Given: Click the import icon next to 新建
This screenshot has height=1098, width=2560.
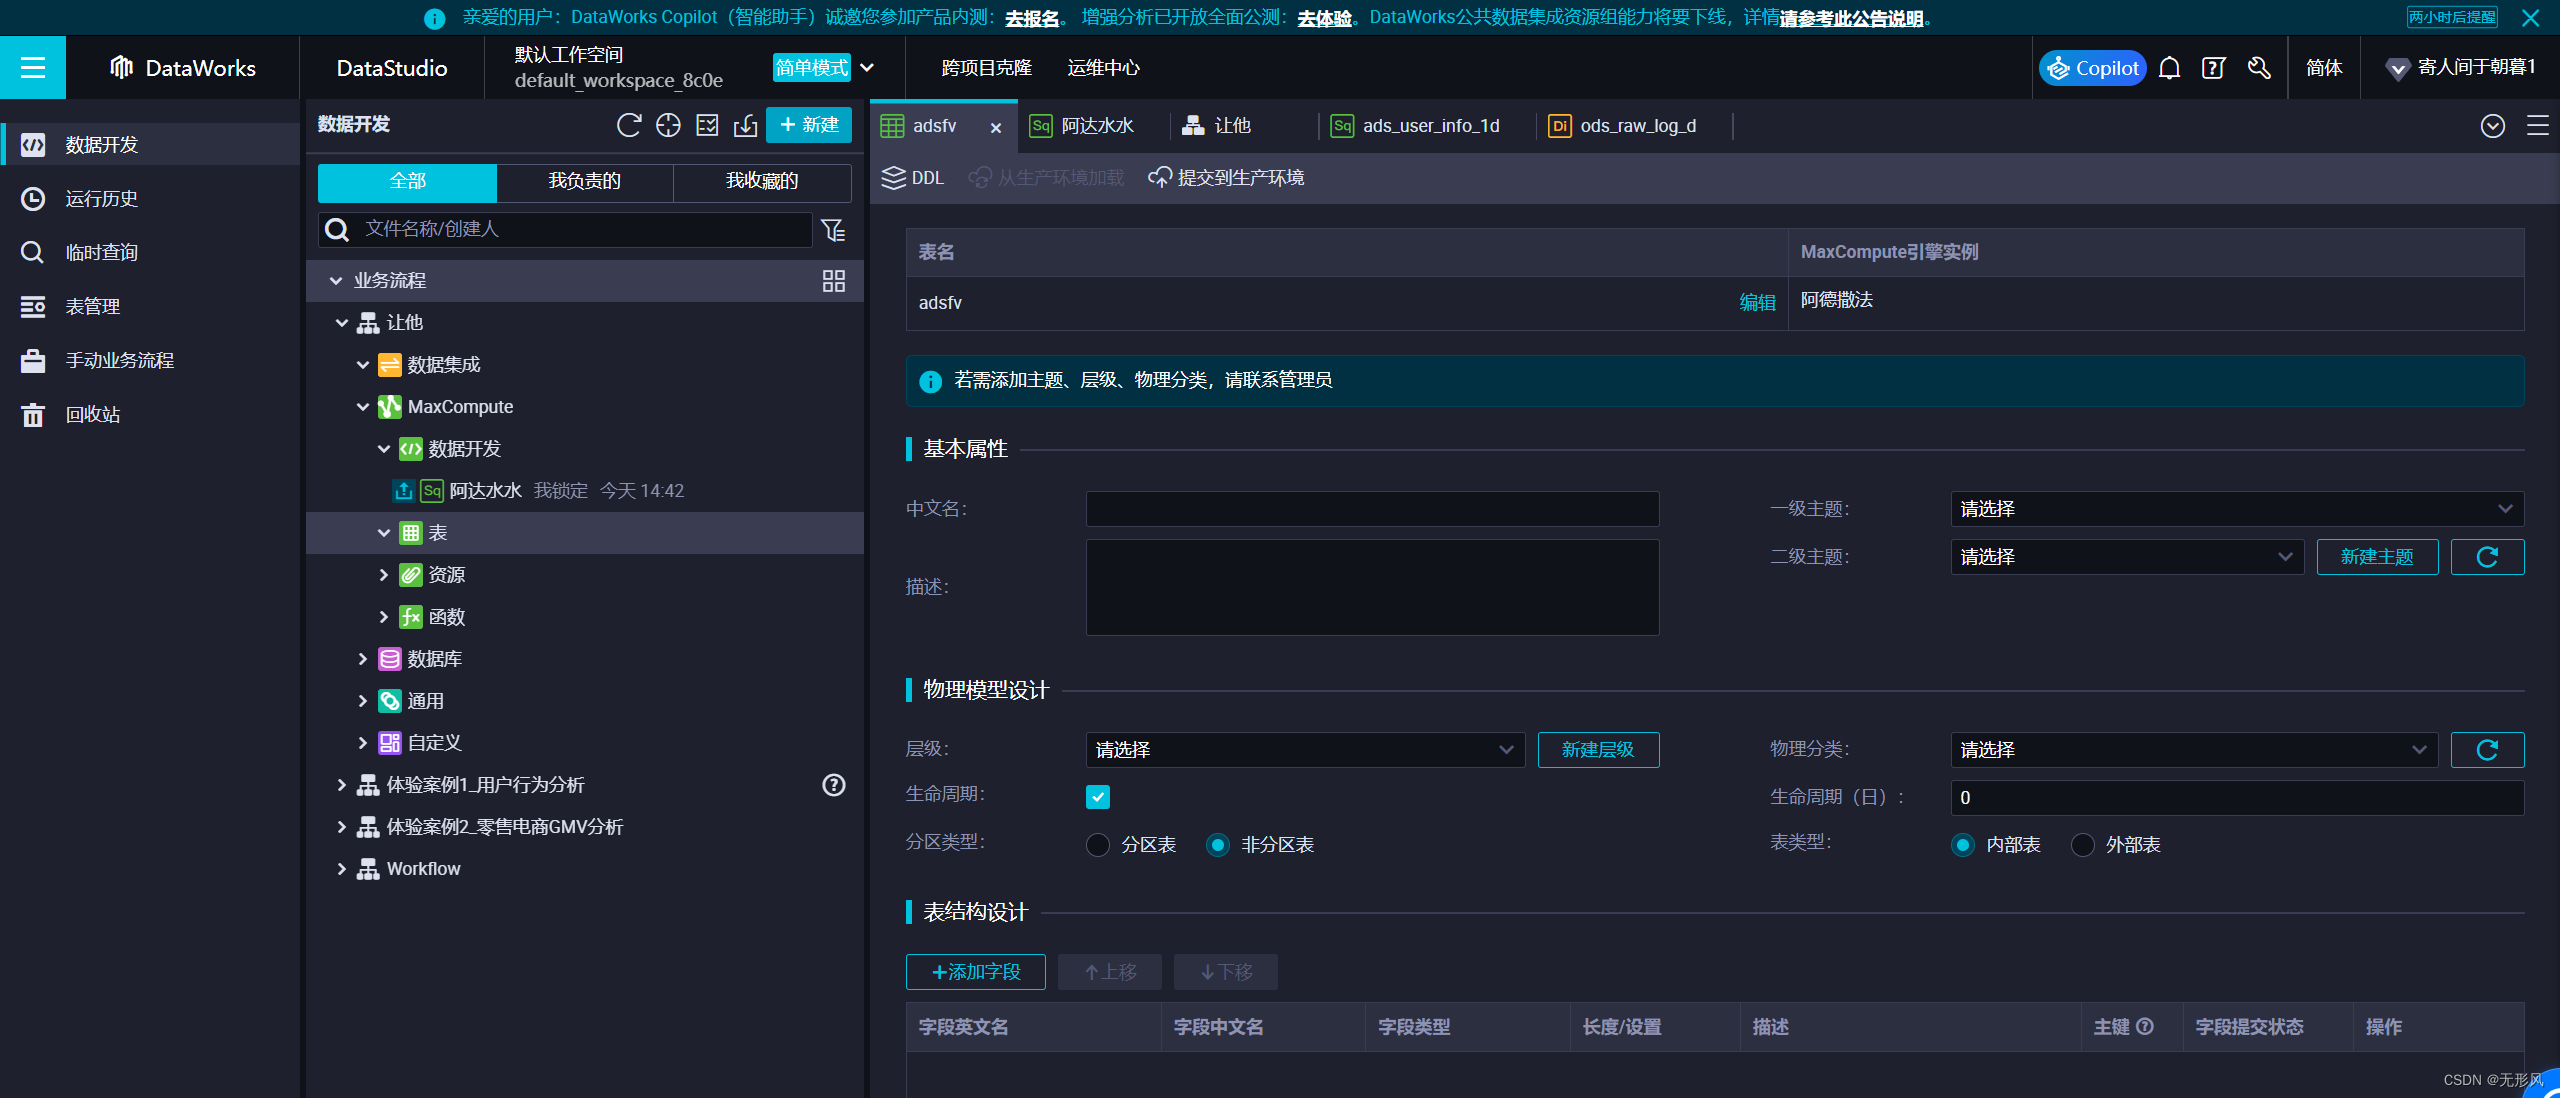Looking at the screenshot, I should pyautogui.click(x=745, y=125).
